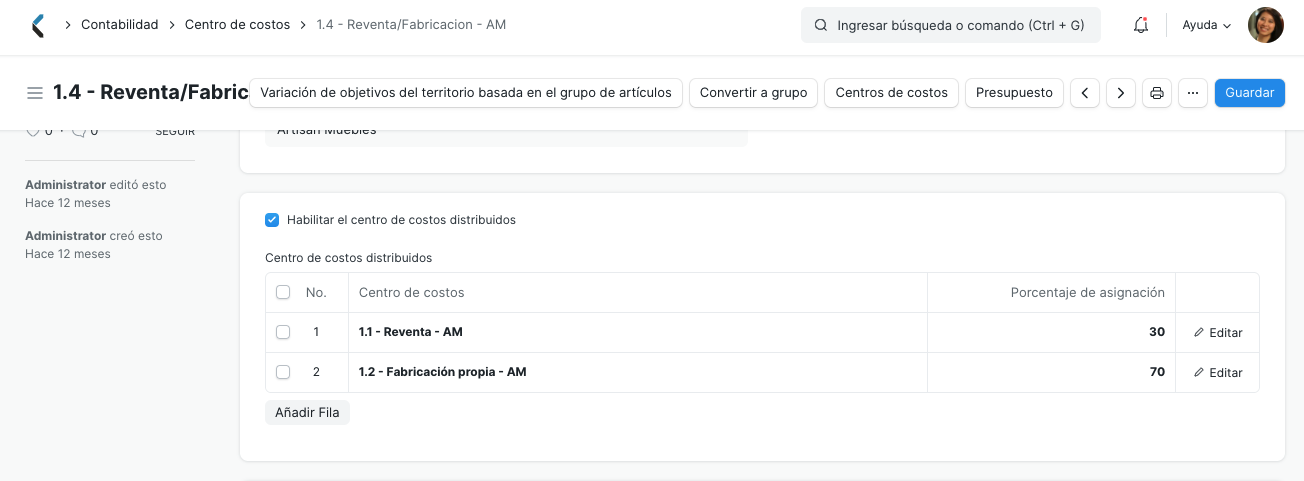Click Editar on row 1.2 - Fabricación propia

point(1218,373)
